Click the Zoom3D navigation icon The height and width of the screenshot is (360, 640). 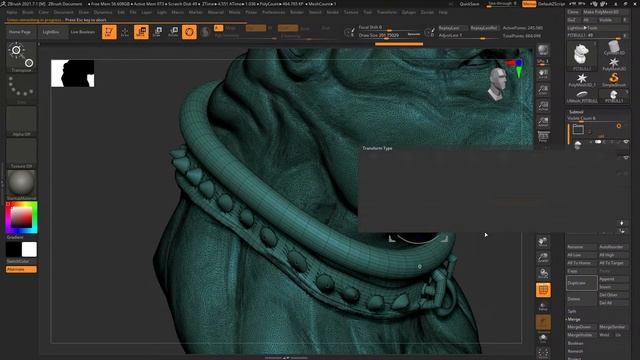coord(543,258)
